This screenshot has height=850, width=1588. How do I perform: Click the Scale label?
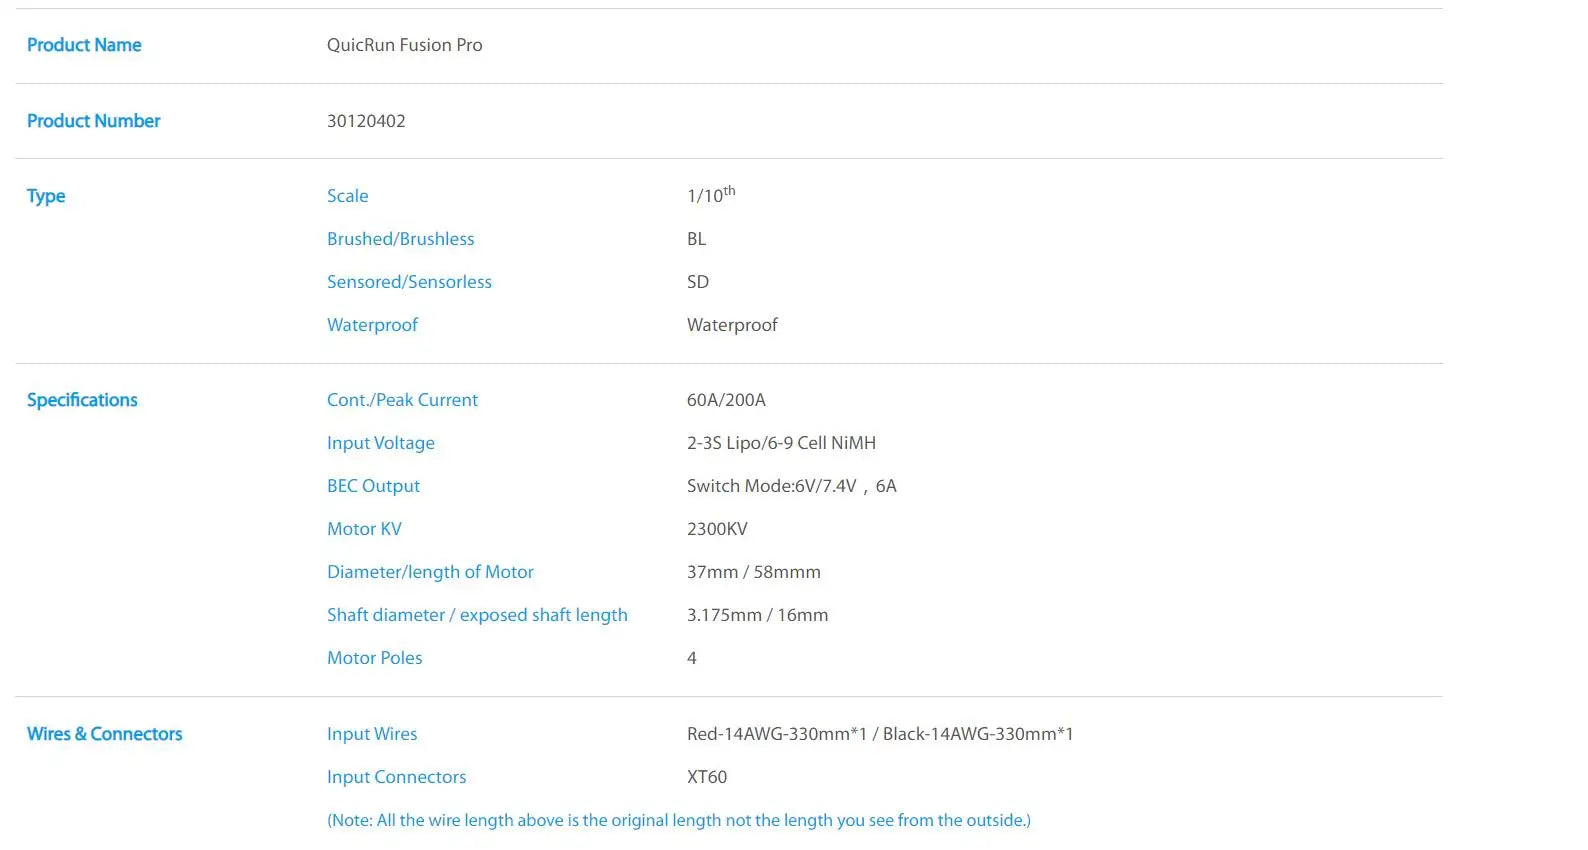[347, 196]
